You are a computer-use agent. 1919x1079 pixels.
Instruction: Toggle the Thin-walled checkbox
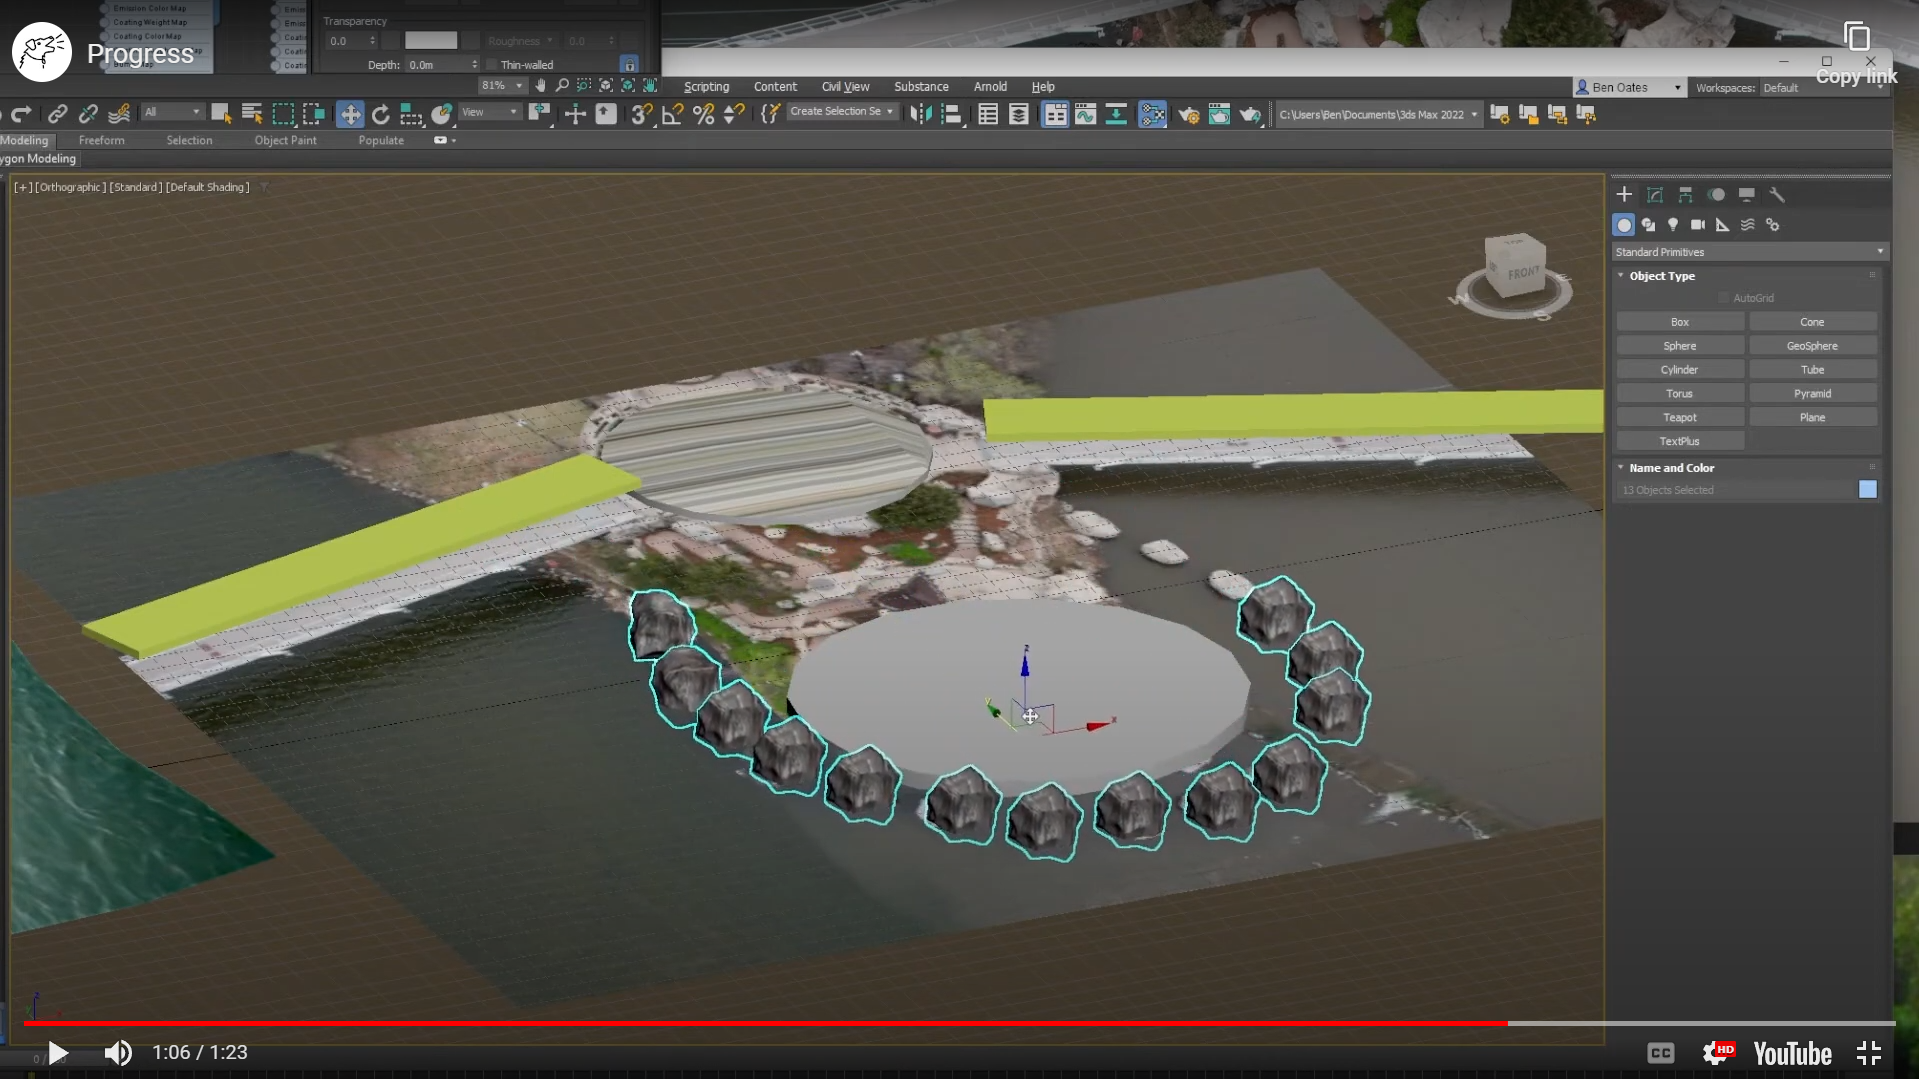(492, 65)
